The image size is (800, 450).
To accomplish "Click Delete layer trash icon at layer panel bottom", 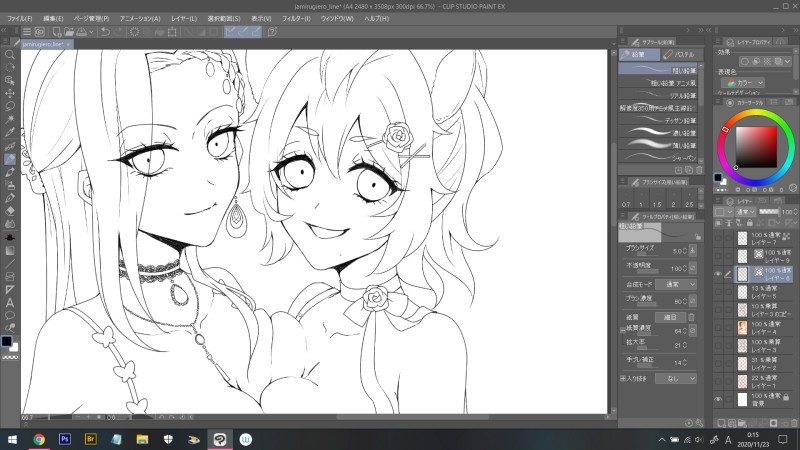I will [x=793, y=423].
